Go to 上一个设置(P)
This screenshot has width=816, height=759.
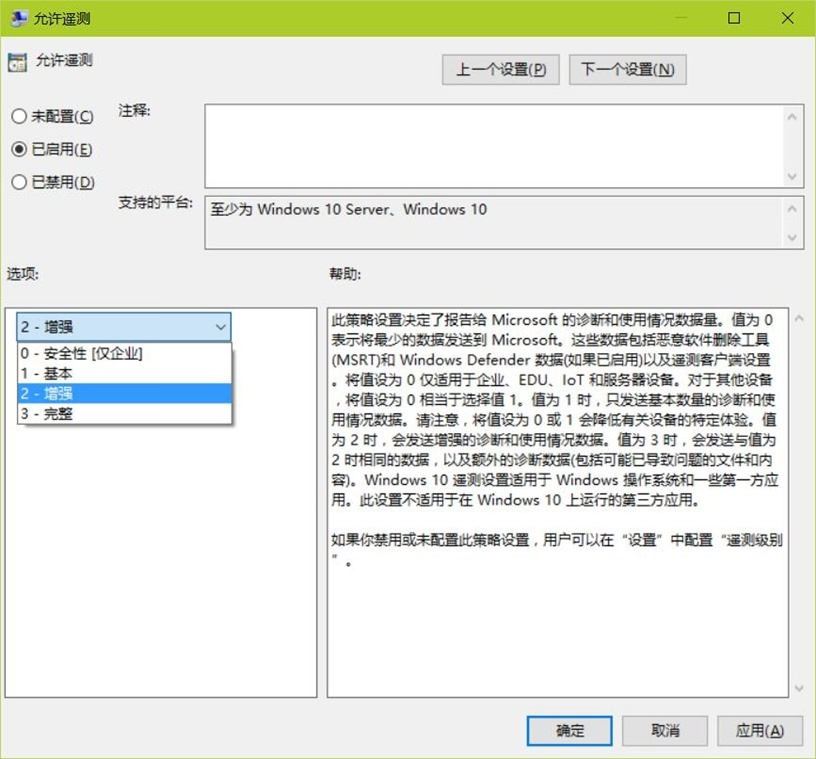(x=501, y=69)
